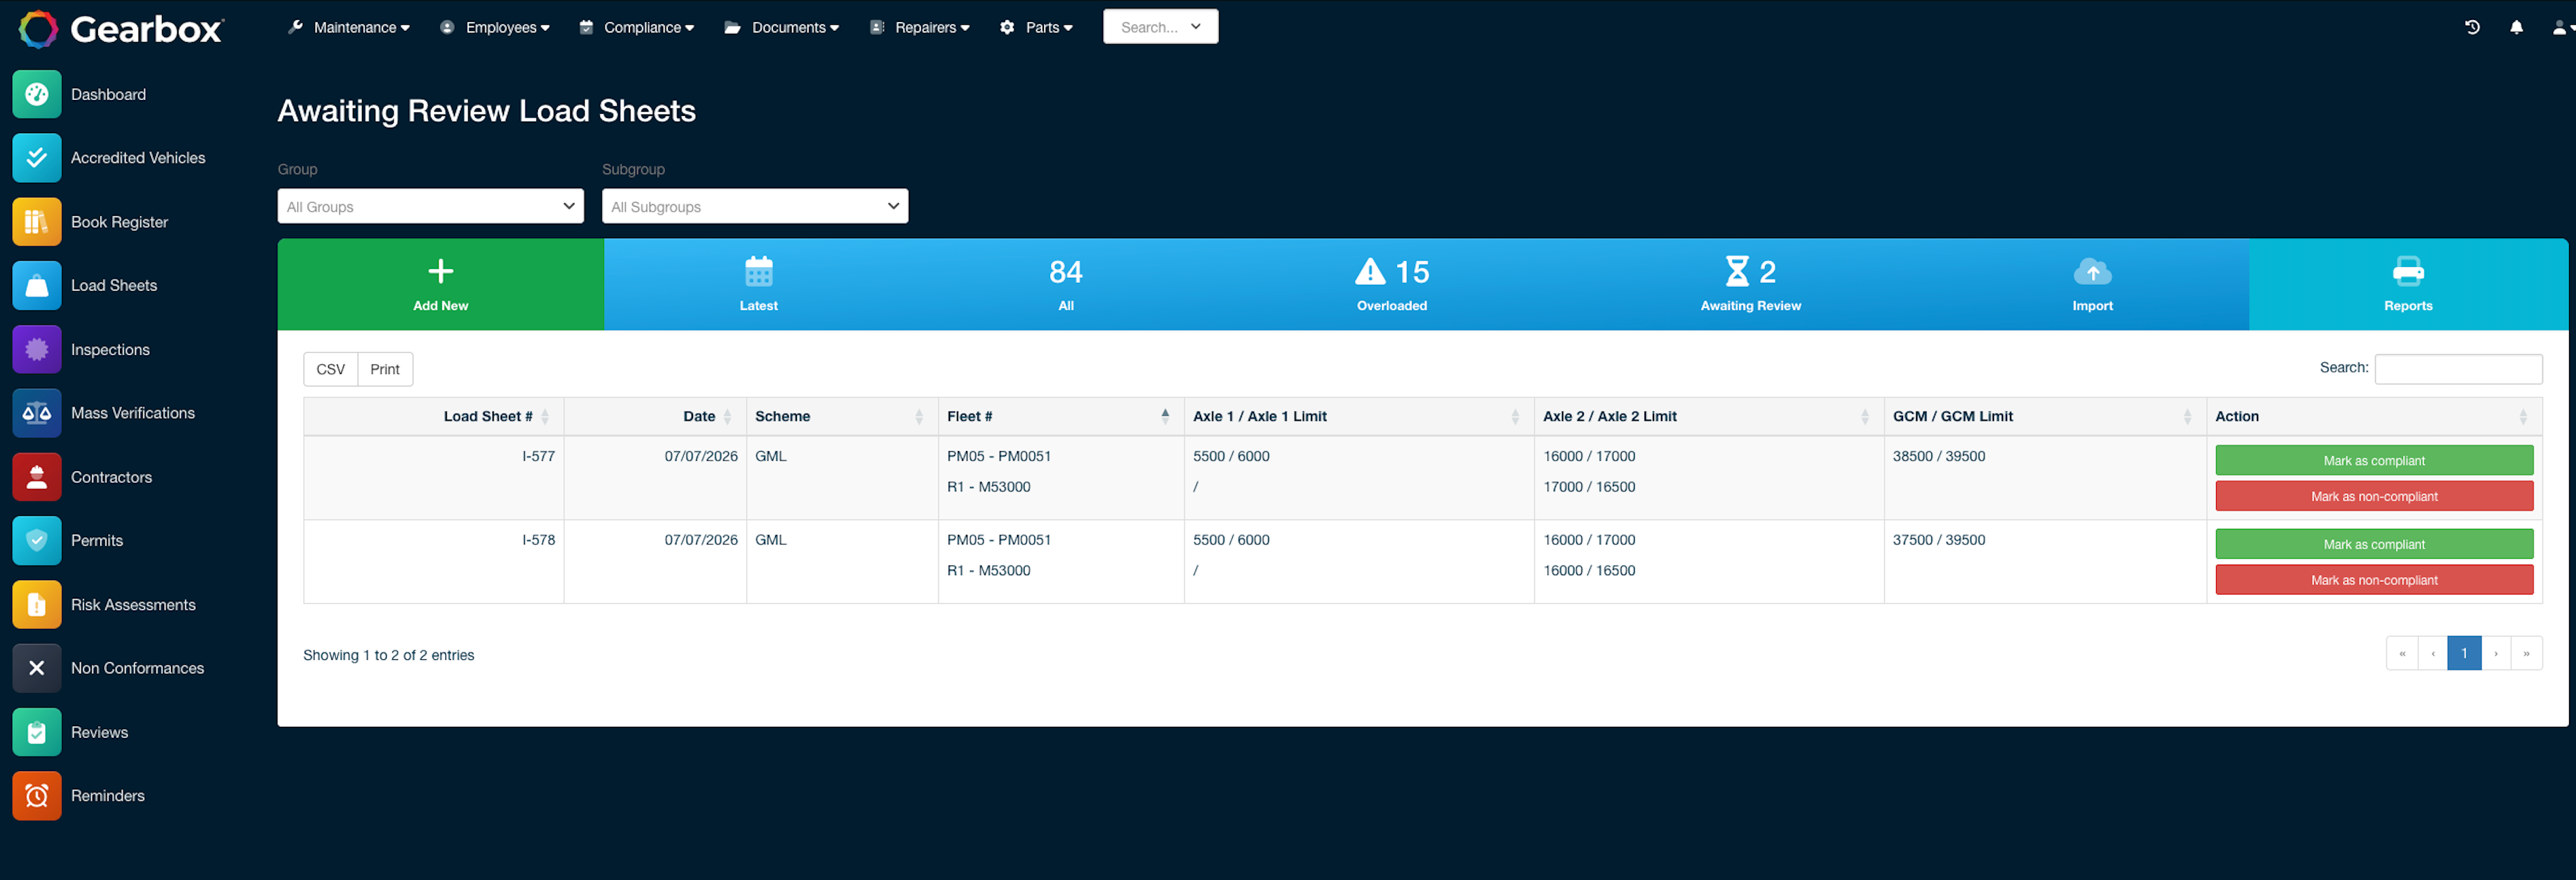Expand the Repairers menu
The image size is (2576, 880).
pos(920,28)
